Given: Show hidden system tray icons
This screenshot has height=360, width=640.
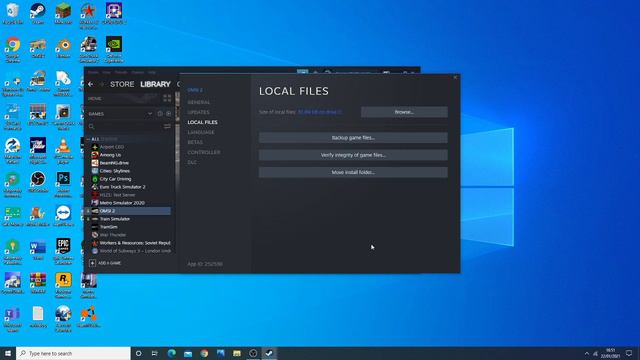Looking at the screenshot, I should tap(587, 353).
